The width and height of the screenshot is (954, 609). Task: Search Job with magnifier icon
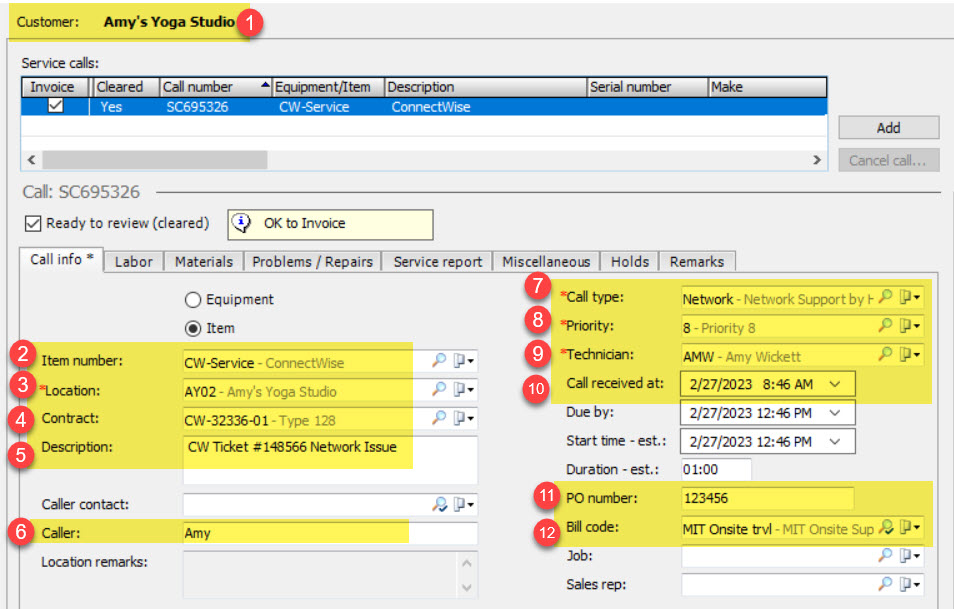tap(885, 554)
